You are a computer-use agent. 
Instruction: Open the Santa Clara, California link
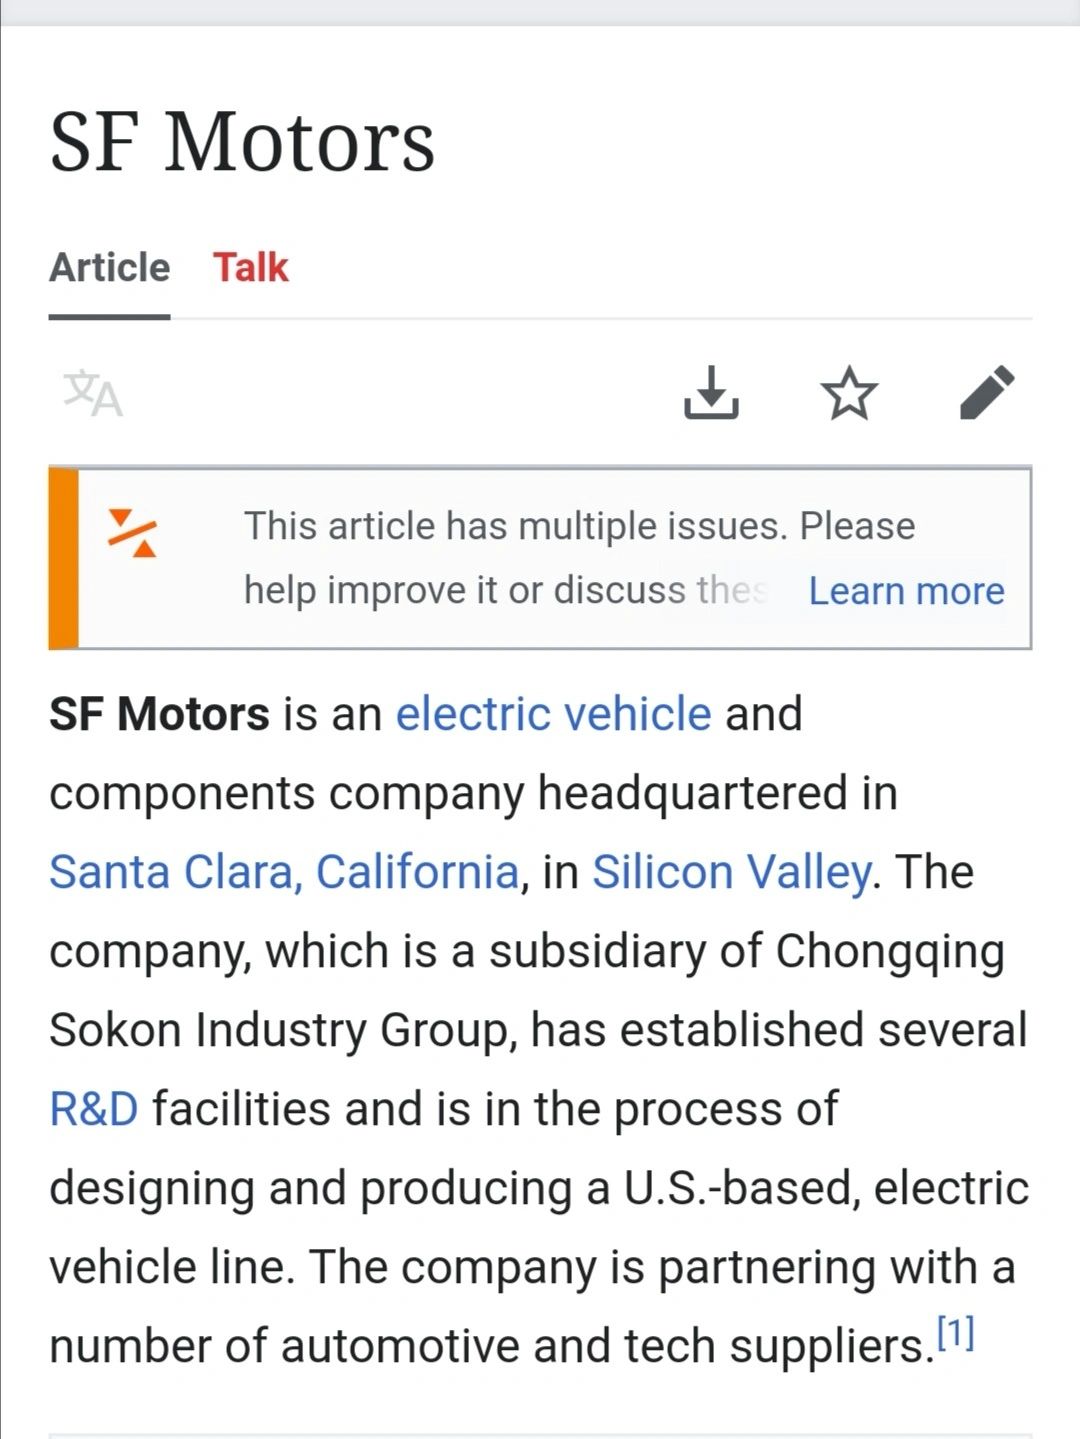point(284,872)
